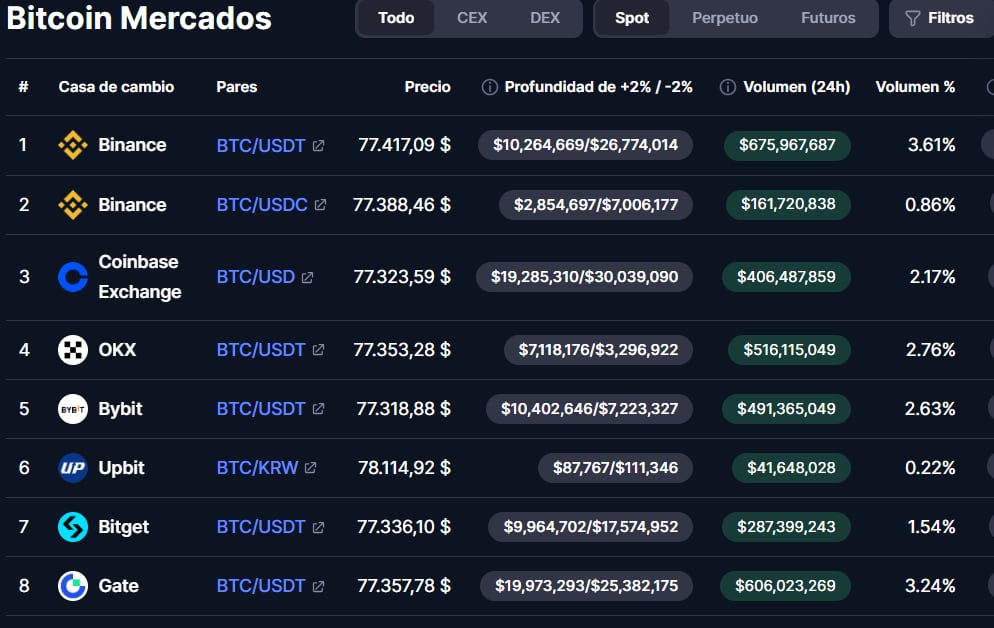Click info icon next to Volumen (24h)

[728, 87]
